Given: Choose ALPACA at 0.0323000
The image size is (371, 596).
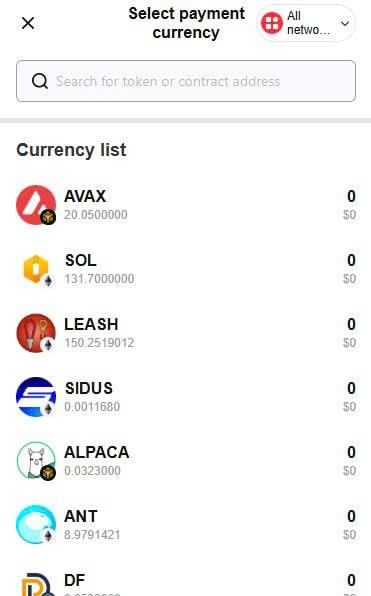Looking at the screenshot, I should pos(186,461).
